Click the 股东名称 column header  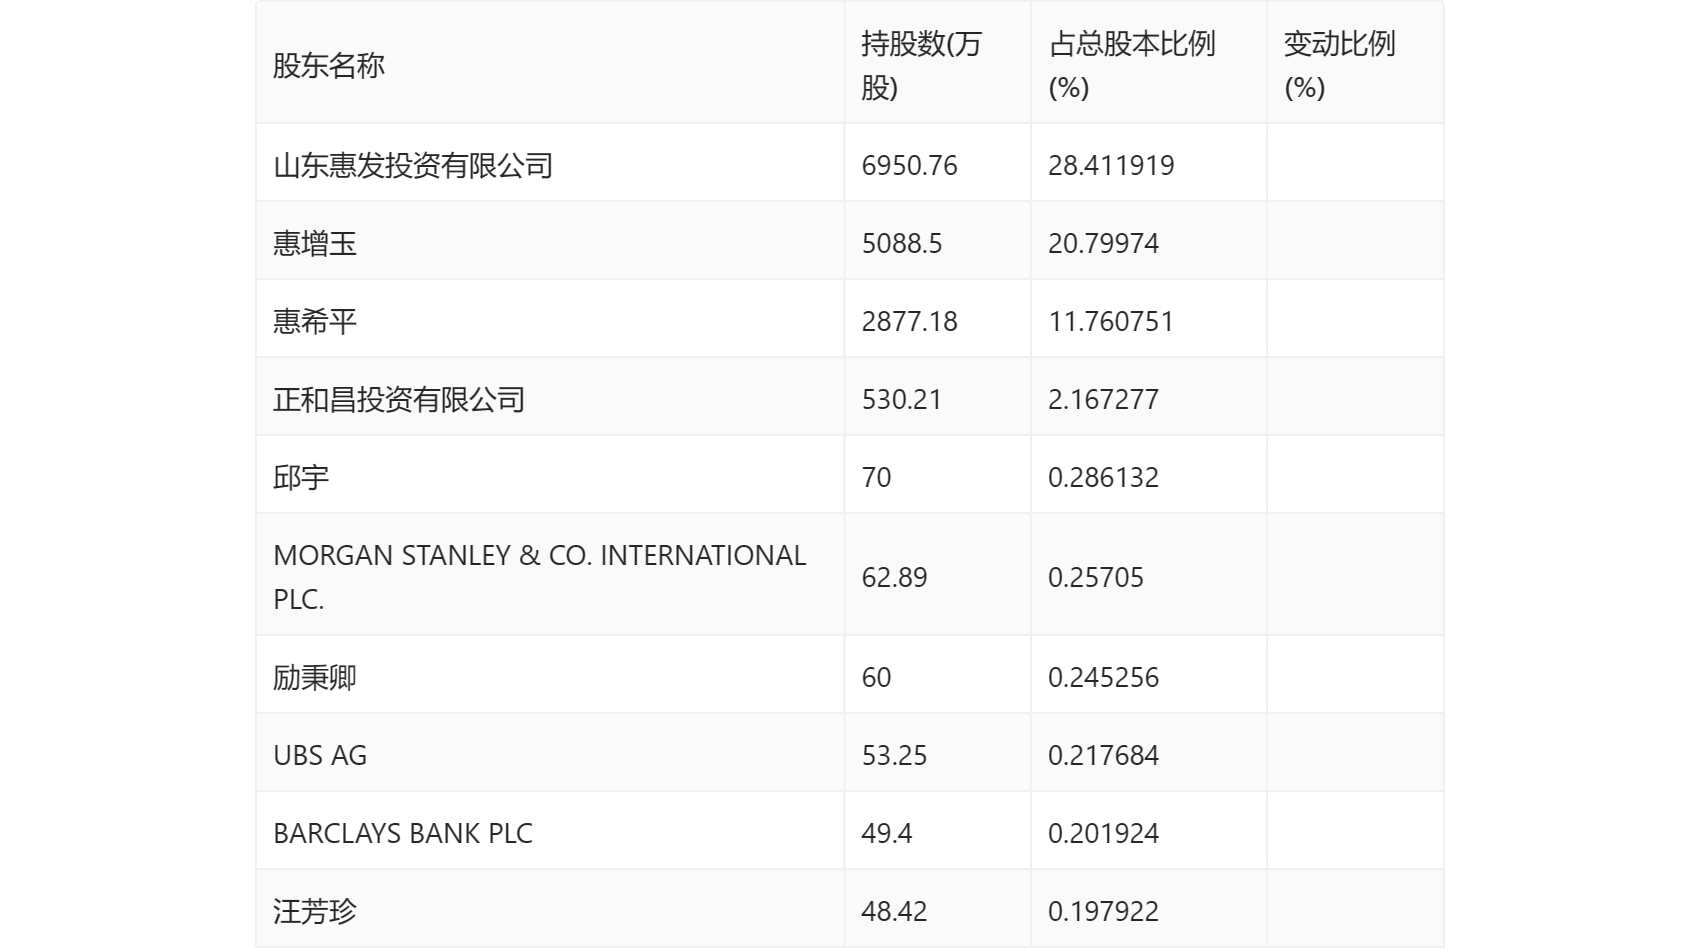(x=329, y=66)
